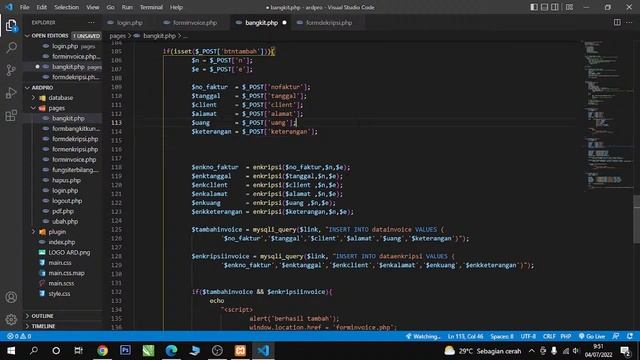The width and height of the screenshot is (640, 360).
Task: Open the taskbar search icon
Action: pyautogui.click(x=34, y=351)
